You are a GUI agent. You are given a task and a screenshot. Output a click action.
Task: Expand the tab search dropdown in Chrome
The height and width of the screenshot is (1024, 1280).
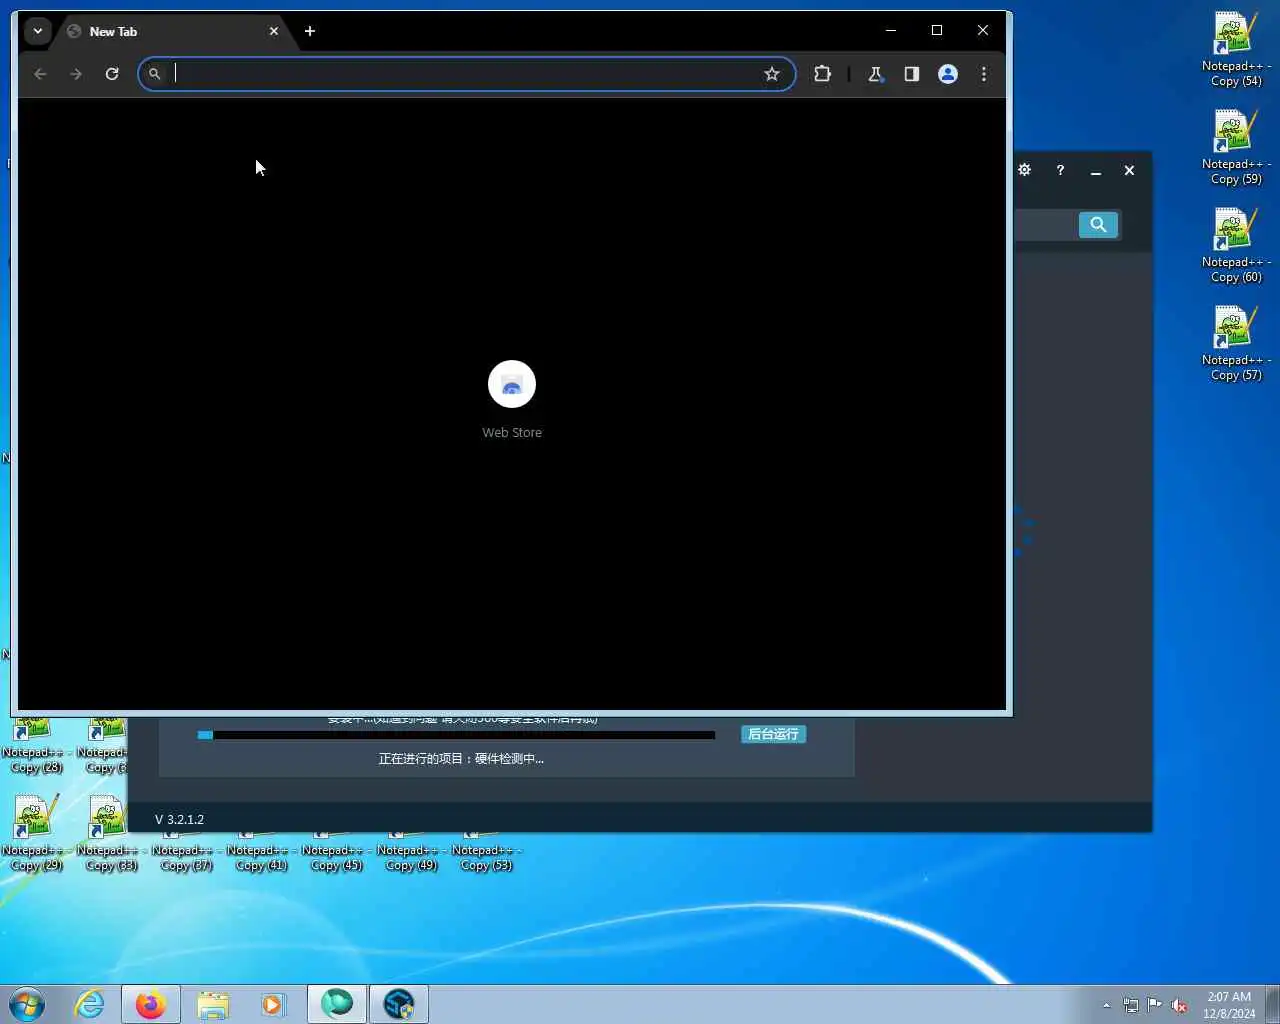tap(37, 31)
